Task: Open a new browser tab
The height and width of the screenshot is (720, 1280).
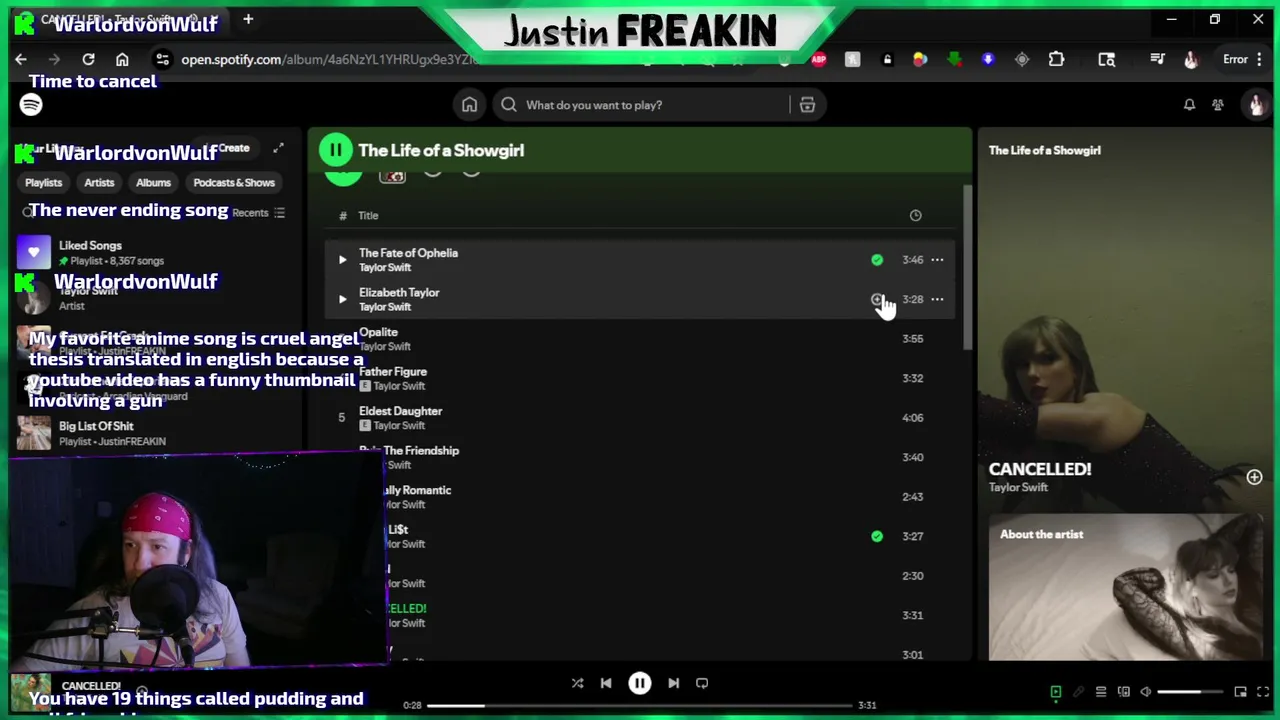Action: tap(248, 19)
